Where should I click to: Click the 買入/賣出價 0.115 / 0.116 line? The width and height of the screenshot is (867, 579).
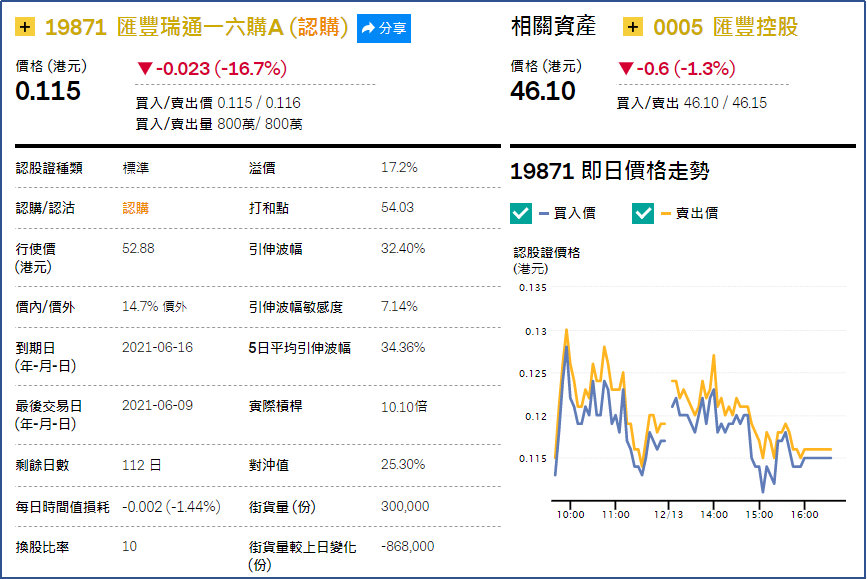(x=218, y=103)
